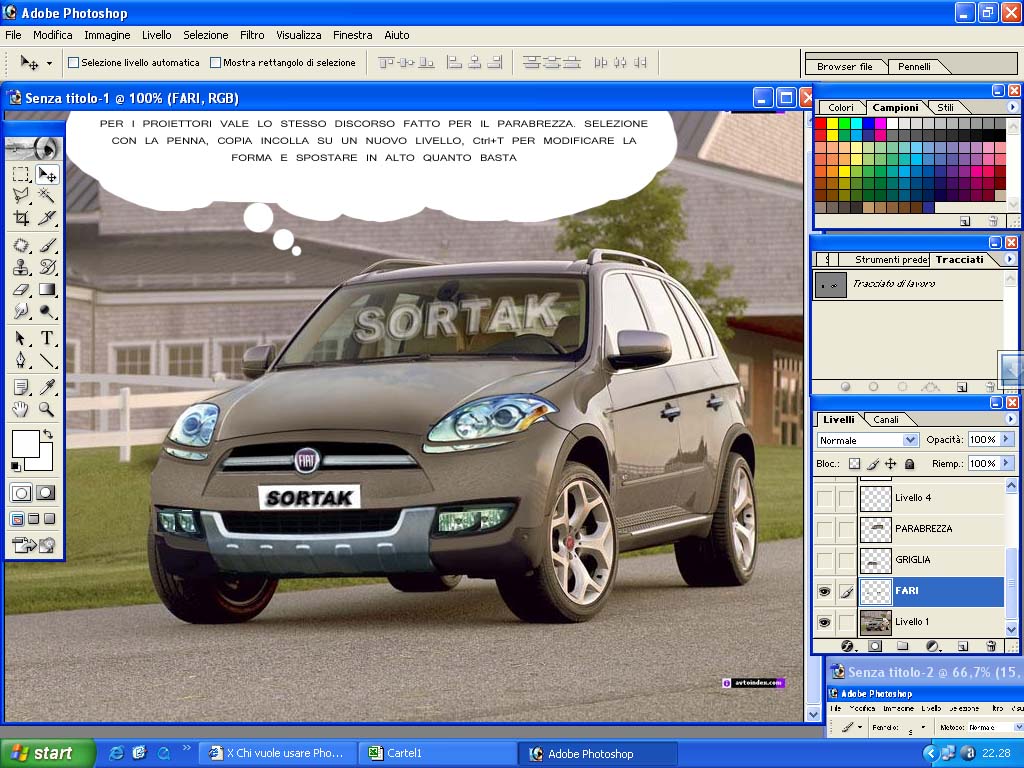Open the Browser file tab

click(844, 67)
